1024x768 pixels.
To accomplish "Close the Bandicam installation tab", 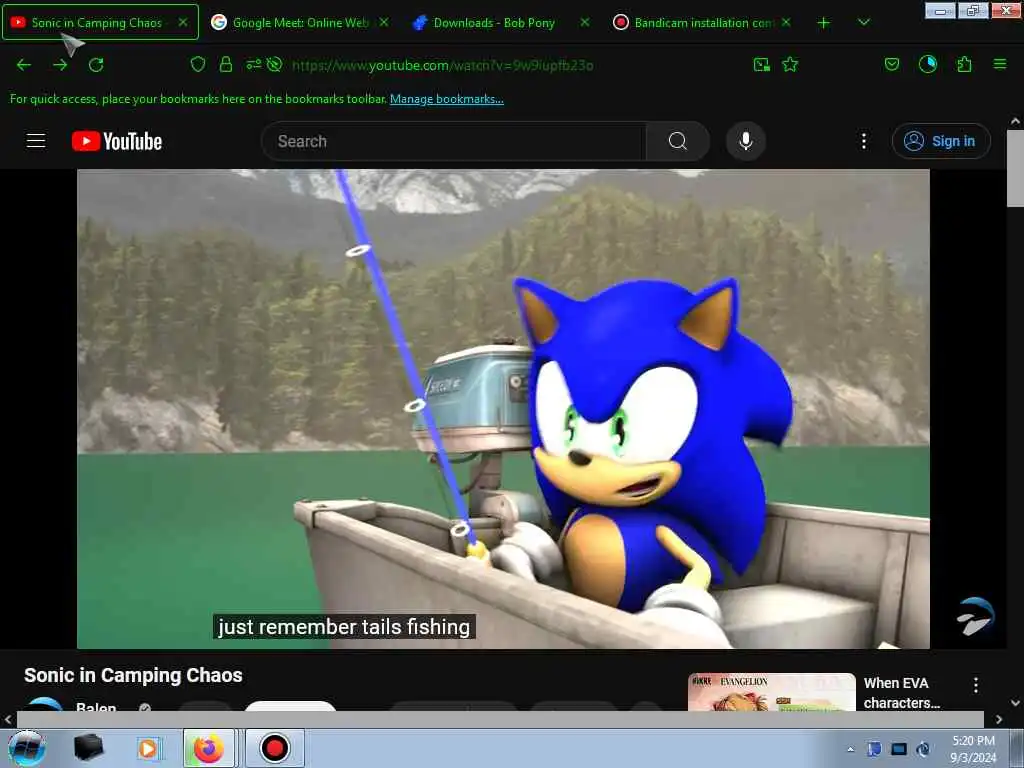I will coord(786,22).
